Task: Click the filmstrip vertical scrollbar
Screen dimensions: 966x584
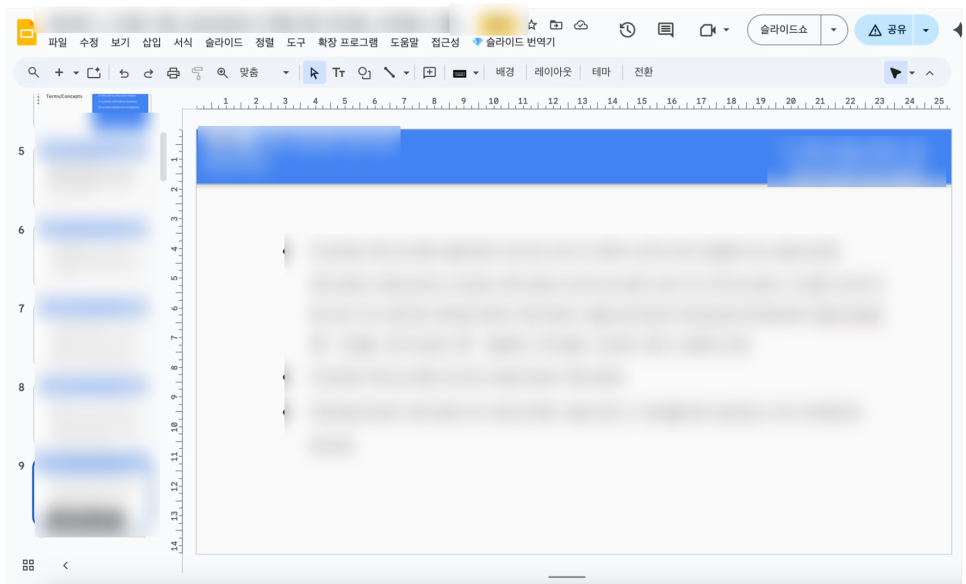Action: tap(163, 156)
